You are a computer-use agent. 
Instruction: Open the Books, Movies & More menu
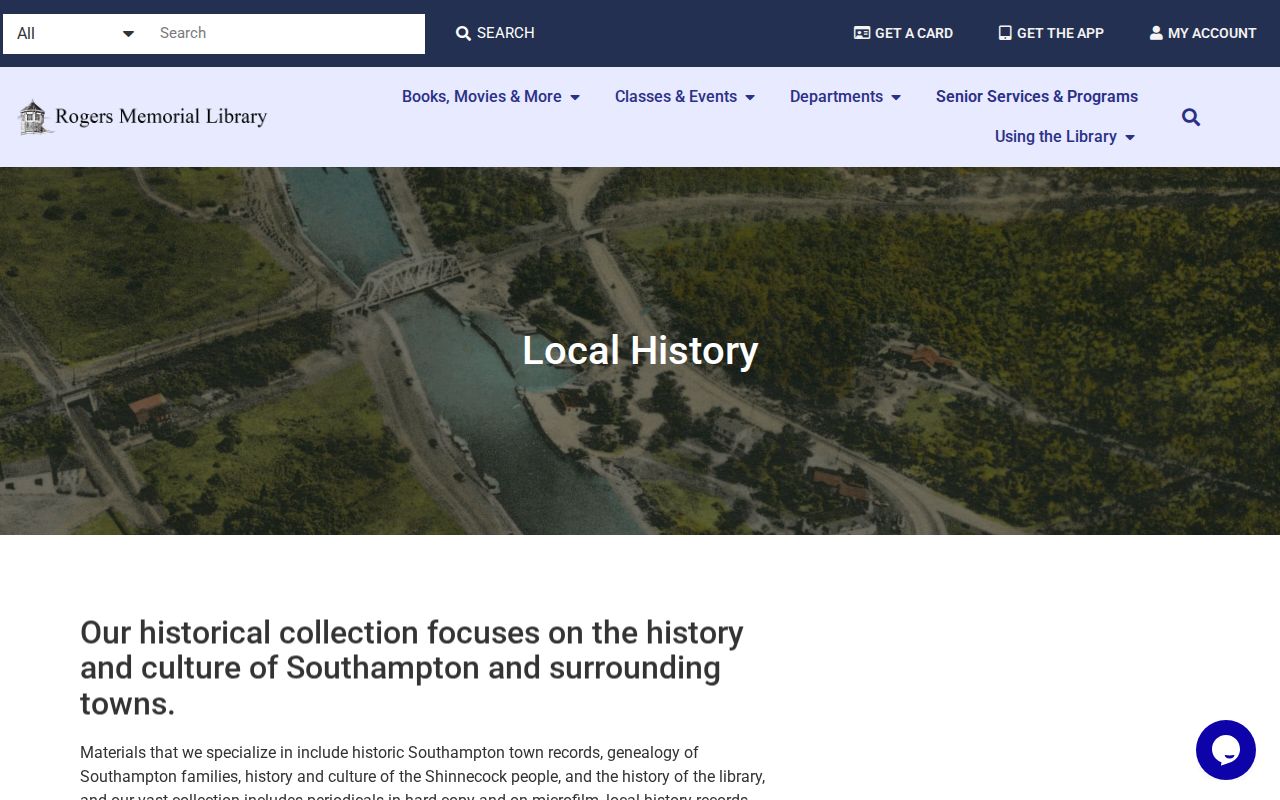491,97
